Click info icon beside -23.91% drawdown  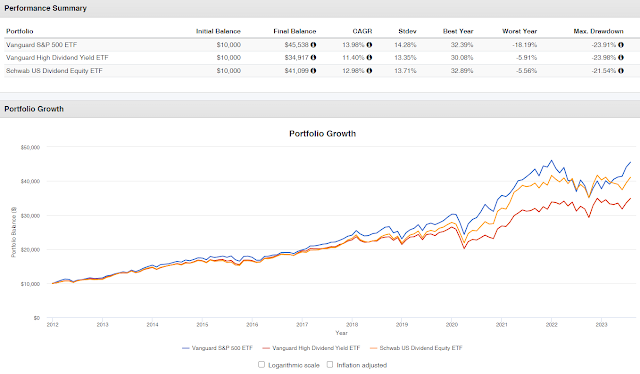pyautogui.click(x=621, y=45)
